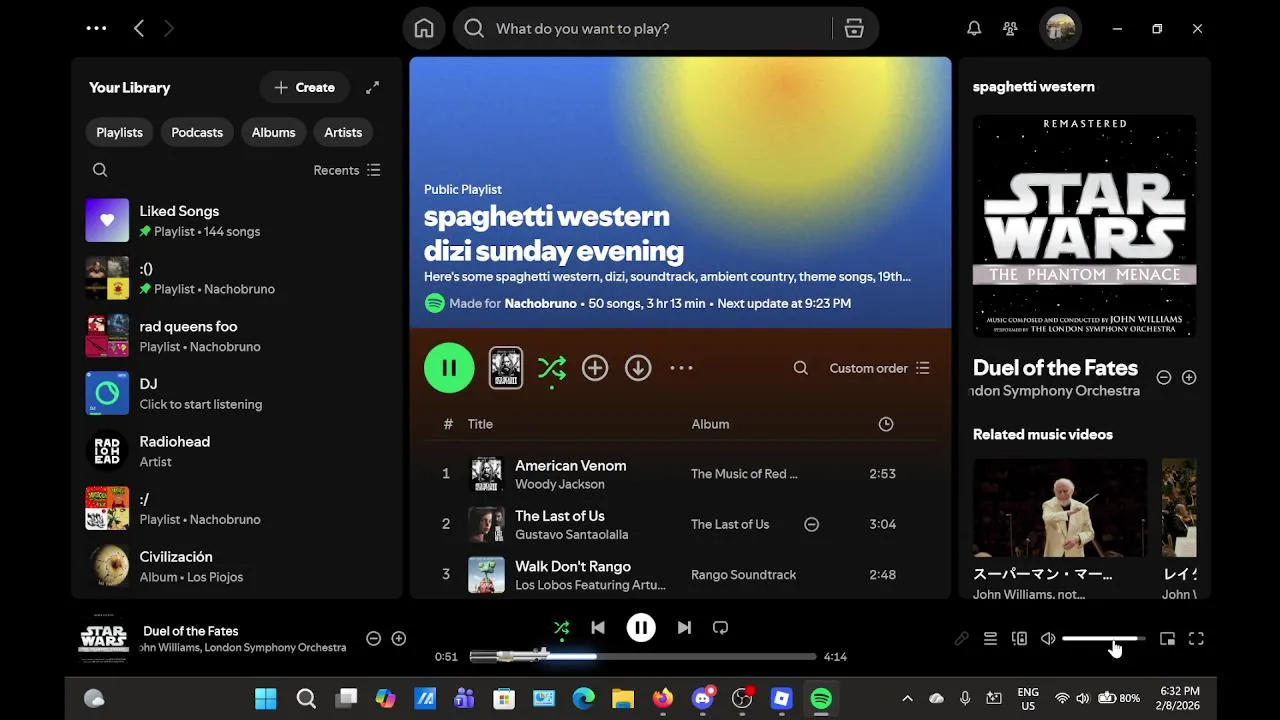Open File Explorer from taskbar

623,698
